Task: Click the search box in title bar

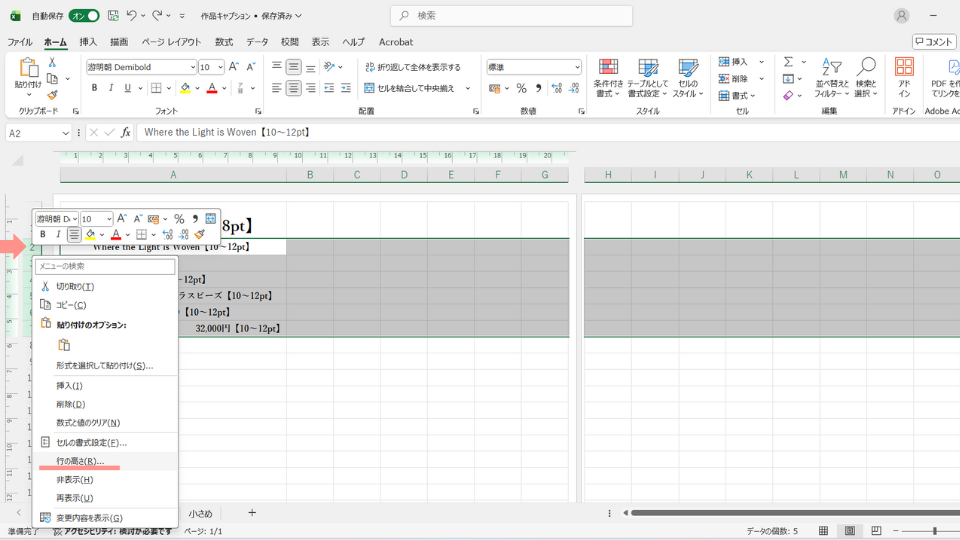Action: tap(511, 16)
